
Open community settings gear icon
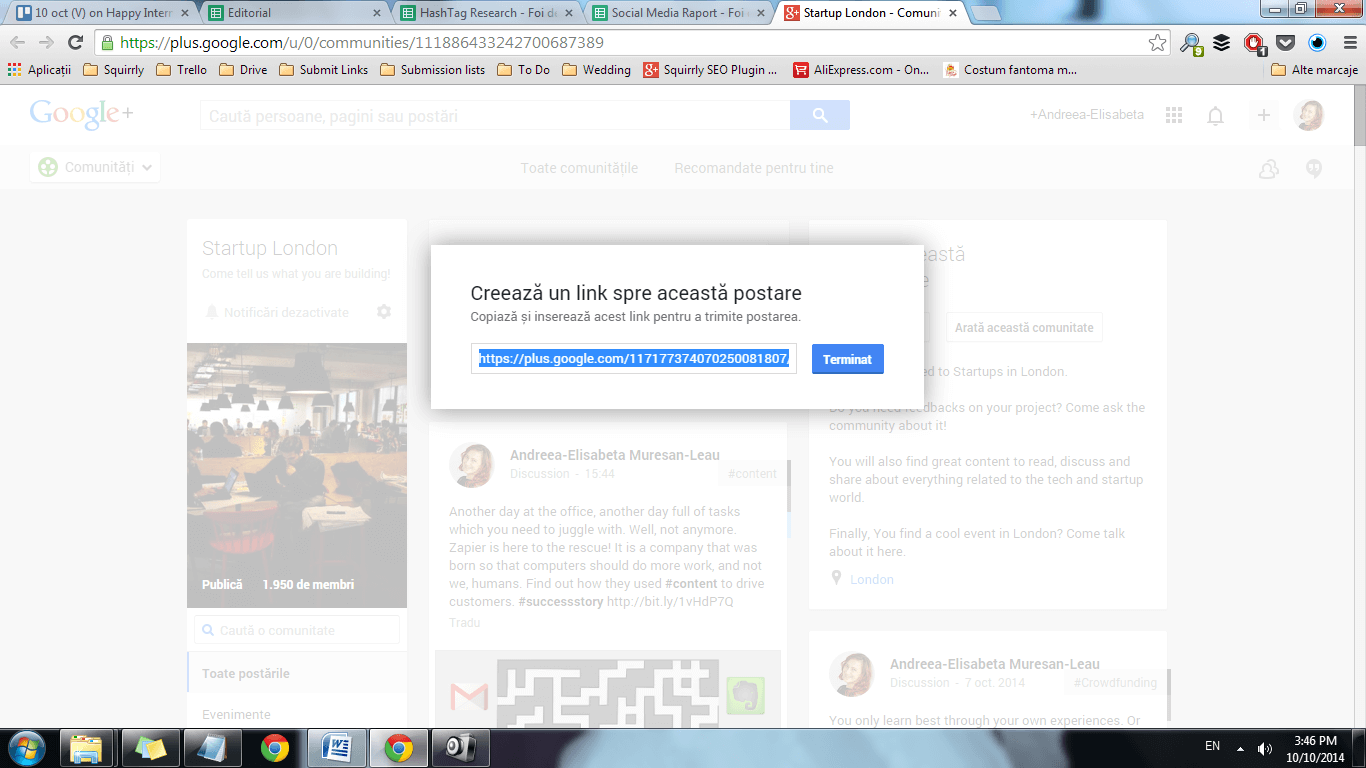coord(384,312)
